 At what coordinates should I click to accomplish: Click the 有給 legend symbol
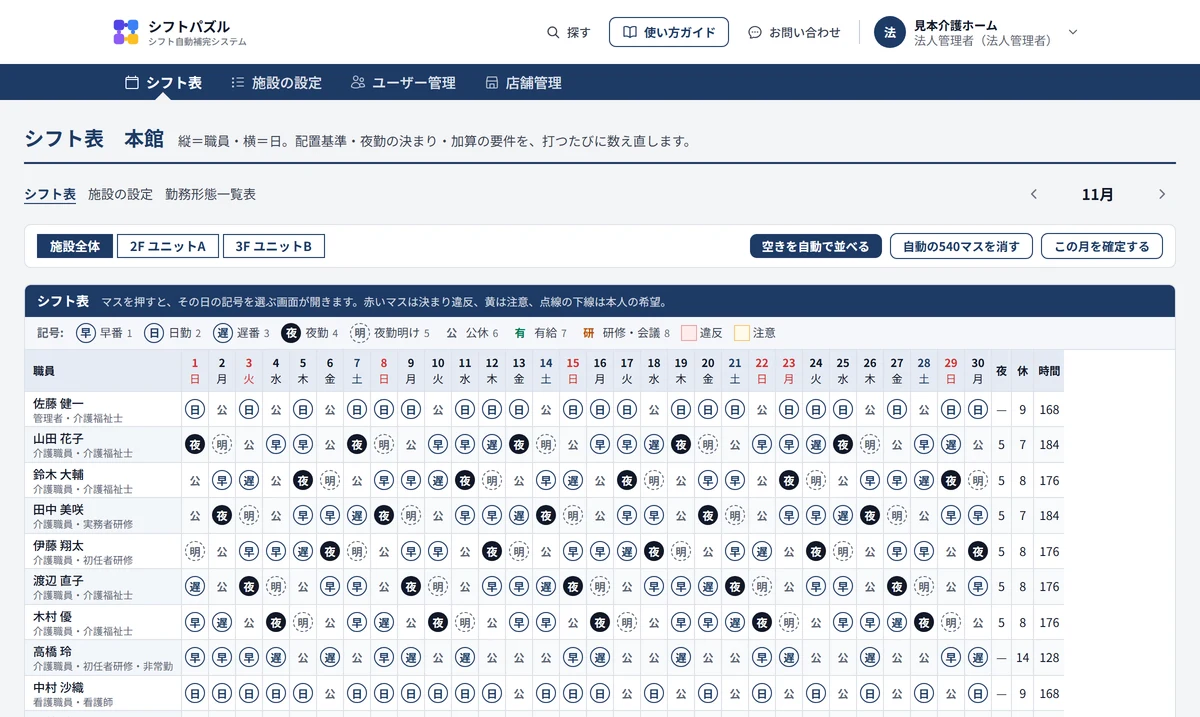(520, 333)
